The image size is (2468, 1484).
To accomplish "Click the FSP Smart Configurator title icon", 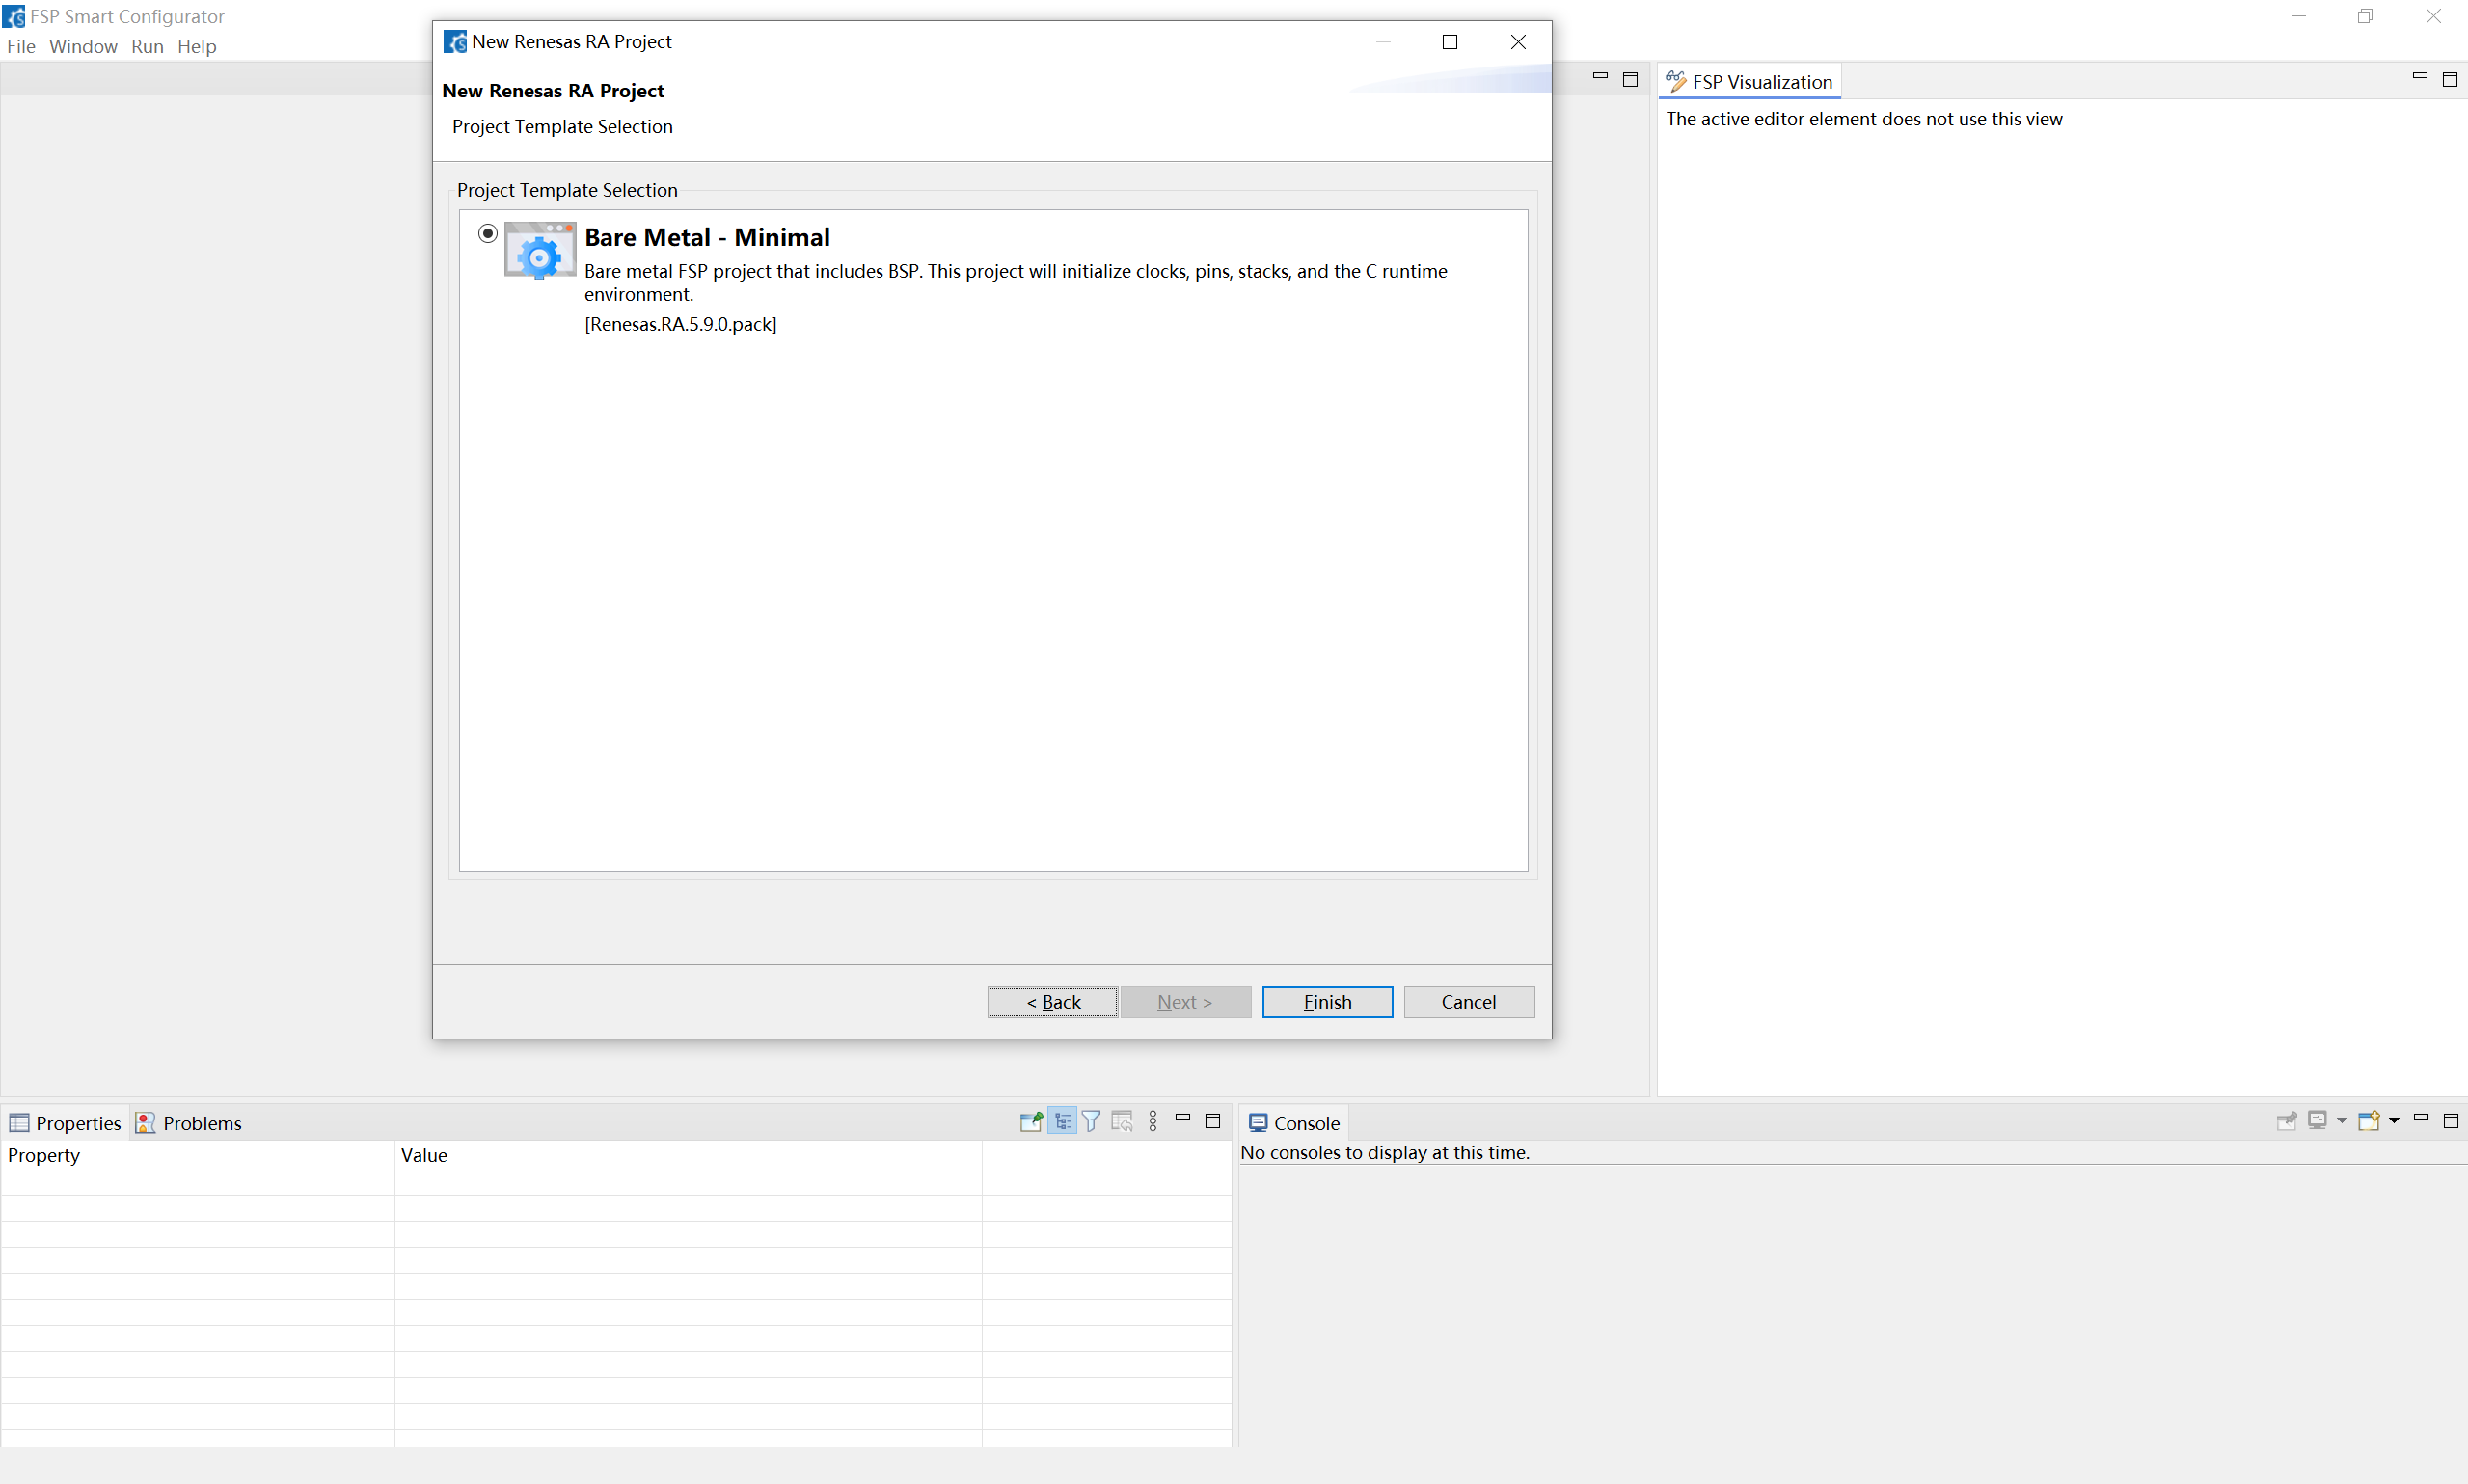I will coord(14,17).
